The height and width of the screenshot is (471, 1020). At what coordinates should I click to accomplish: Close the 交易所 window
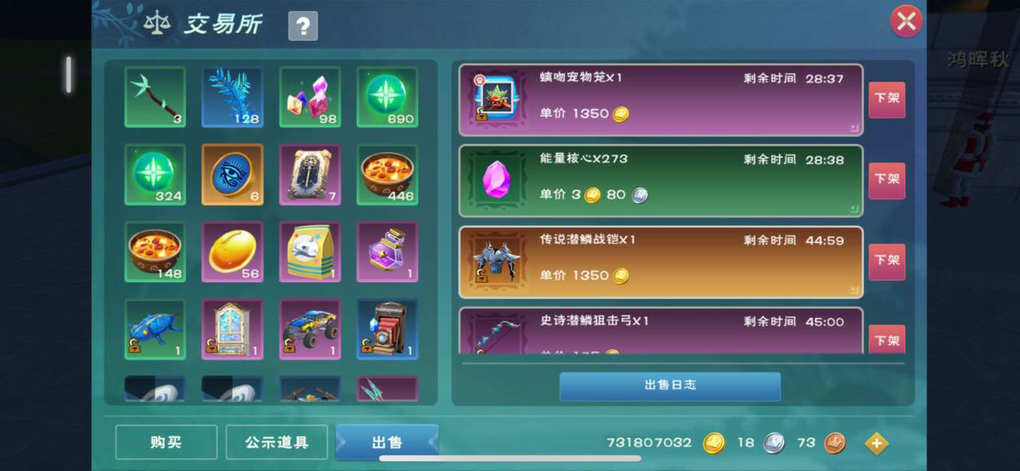[x=906, y=21]
